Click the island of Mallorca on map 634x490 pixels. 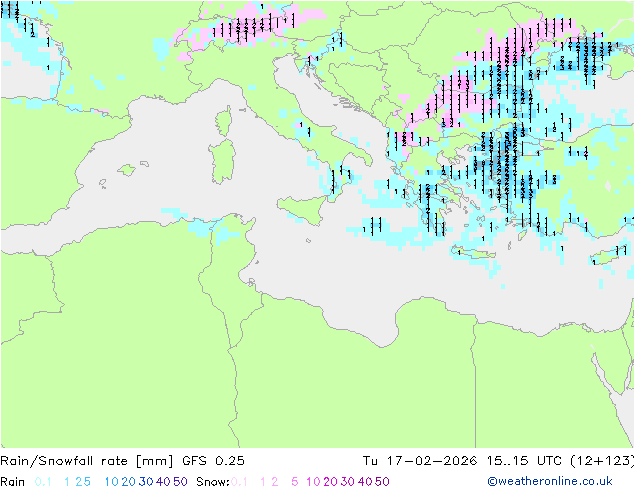tap(127, 170)
